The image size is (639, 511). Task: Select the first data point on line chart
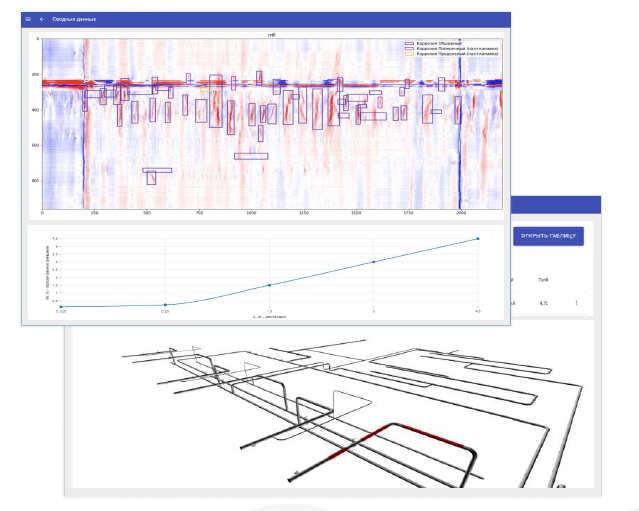coord(61,306)
